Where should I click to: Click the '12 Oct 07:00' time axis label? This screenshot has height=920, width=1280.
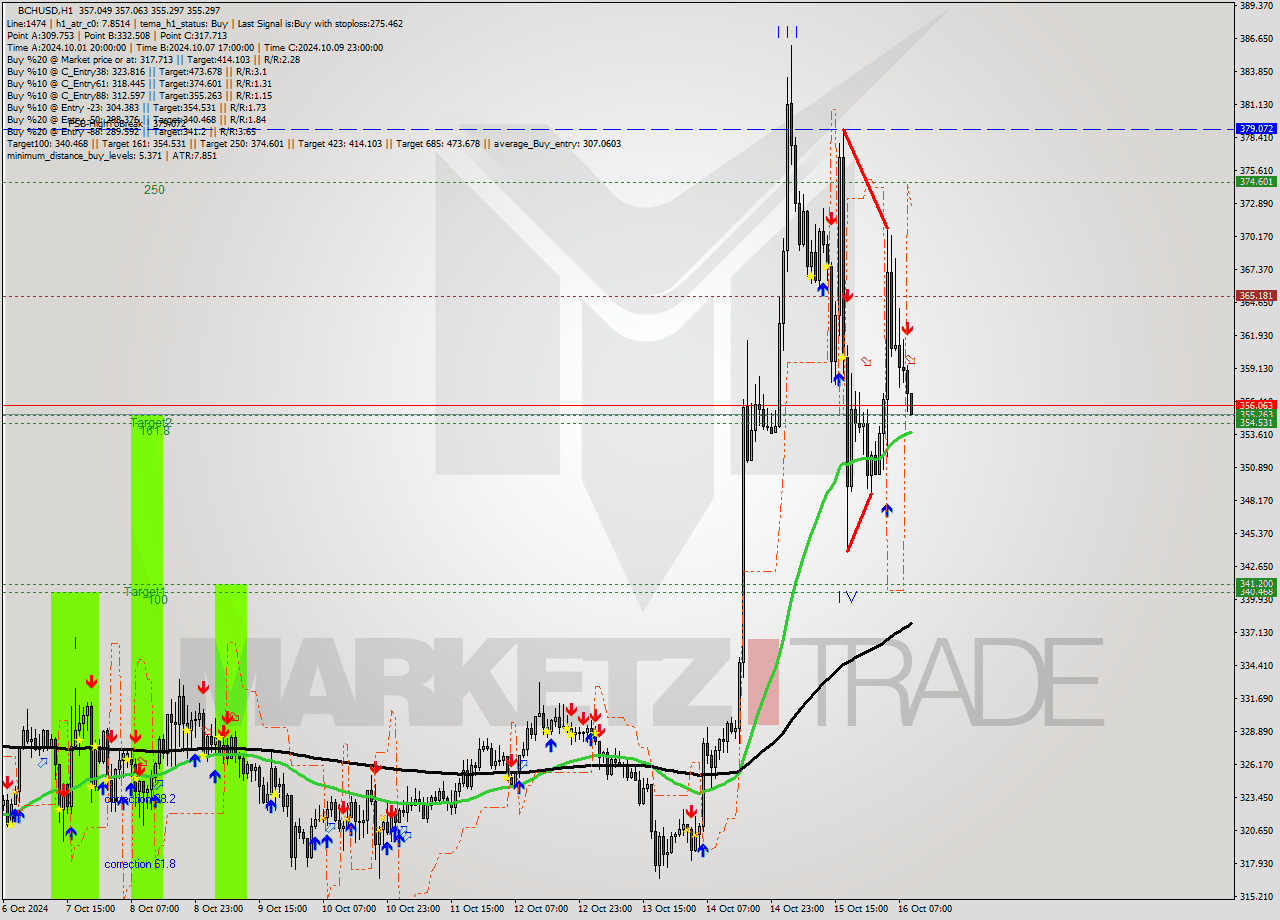click(x=540, y=910)
